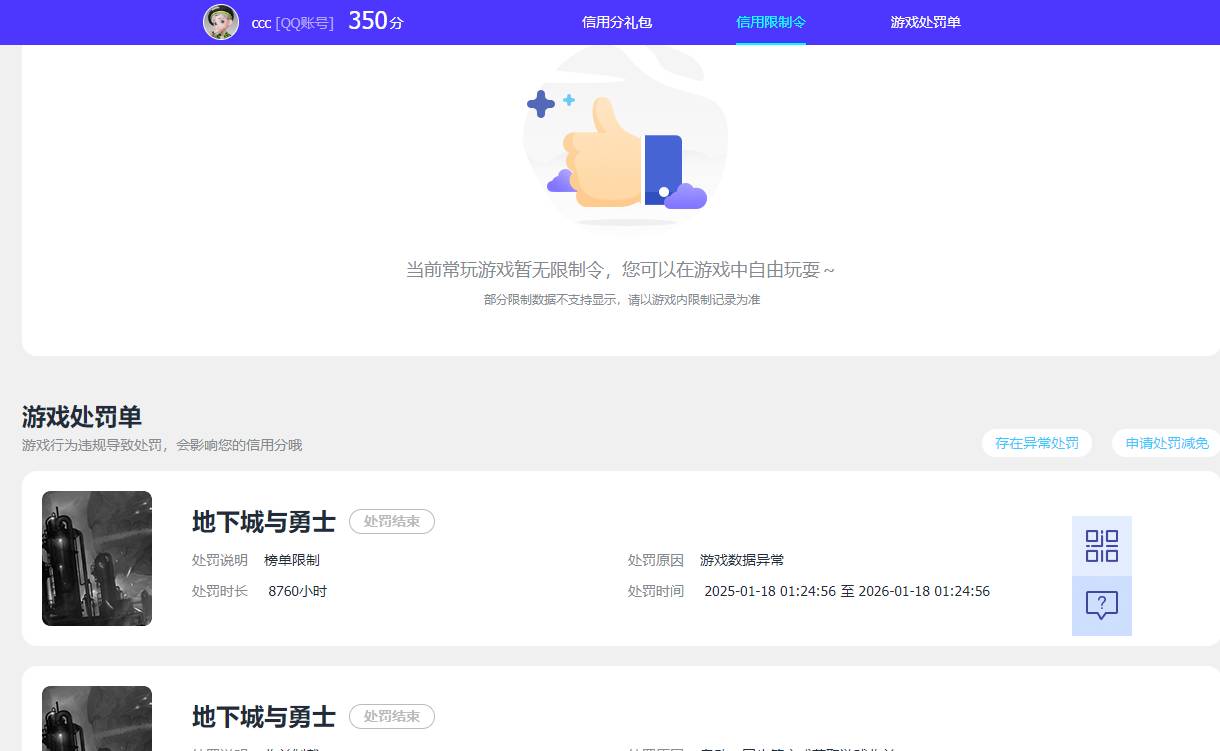This screenshot has width=1220, height=751.
Task: Open the 信用分礼包 section
Action: click(616, 22)
